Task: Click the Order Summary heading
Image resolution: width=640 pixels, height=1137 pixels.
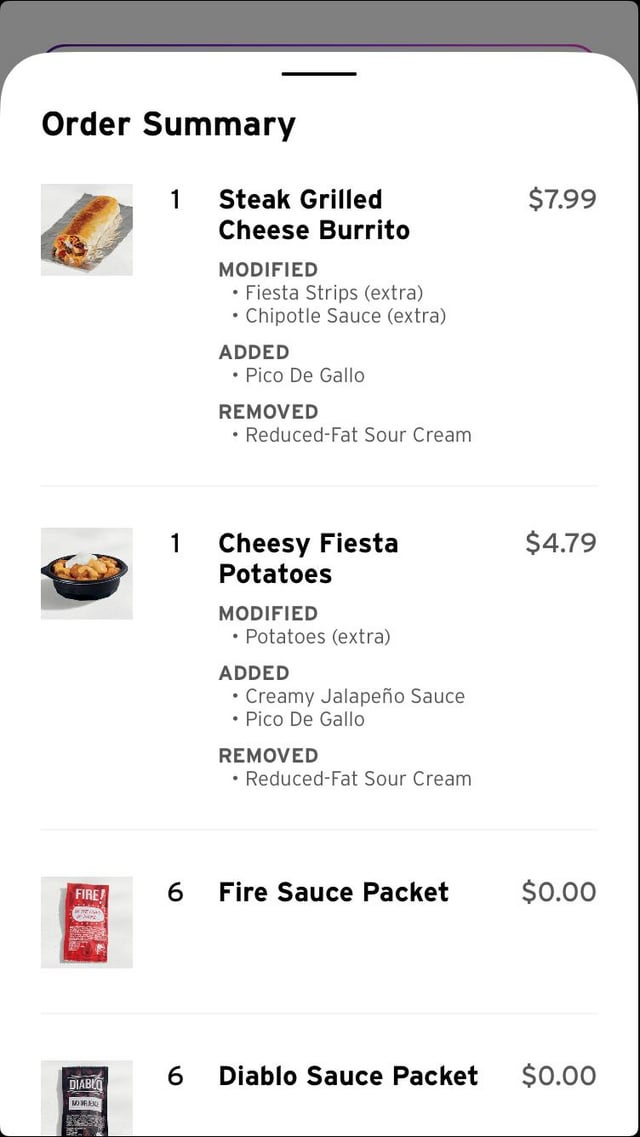Action: (168, 124)
